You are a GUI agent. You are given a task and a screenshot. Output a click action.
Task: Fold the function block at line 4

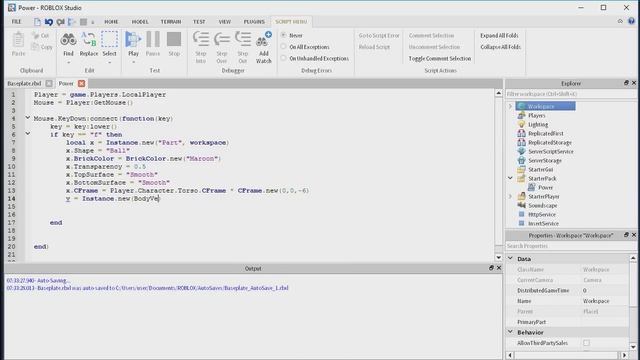[28, 118]
